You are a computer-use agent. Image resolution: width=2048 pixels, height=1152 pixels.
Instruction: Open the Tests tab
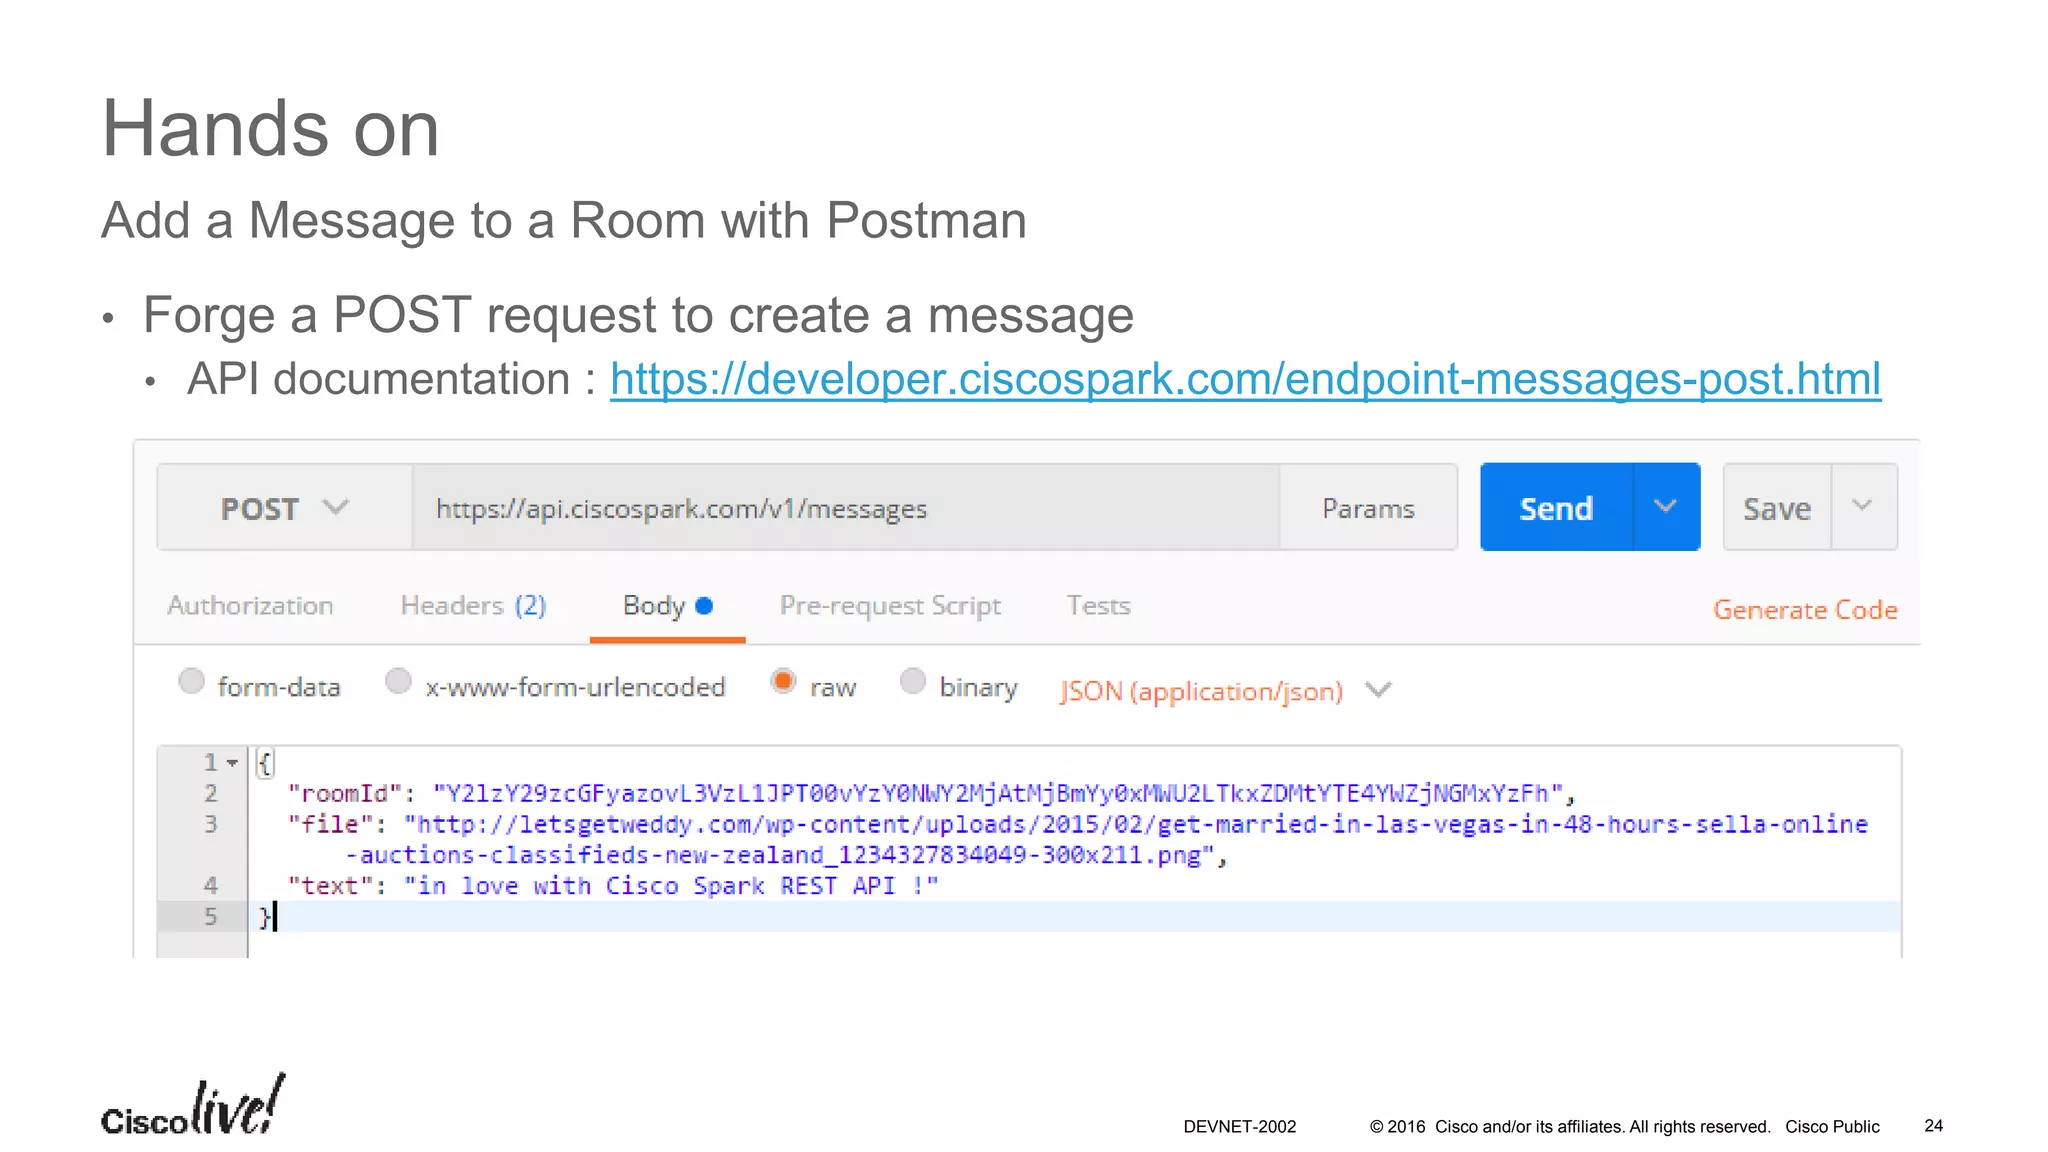[1098, 606]
